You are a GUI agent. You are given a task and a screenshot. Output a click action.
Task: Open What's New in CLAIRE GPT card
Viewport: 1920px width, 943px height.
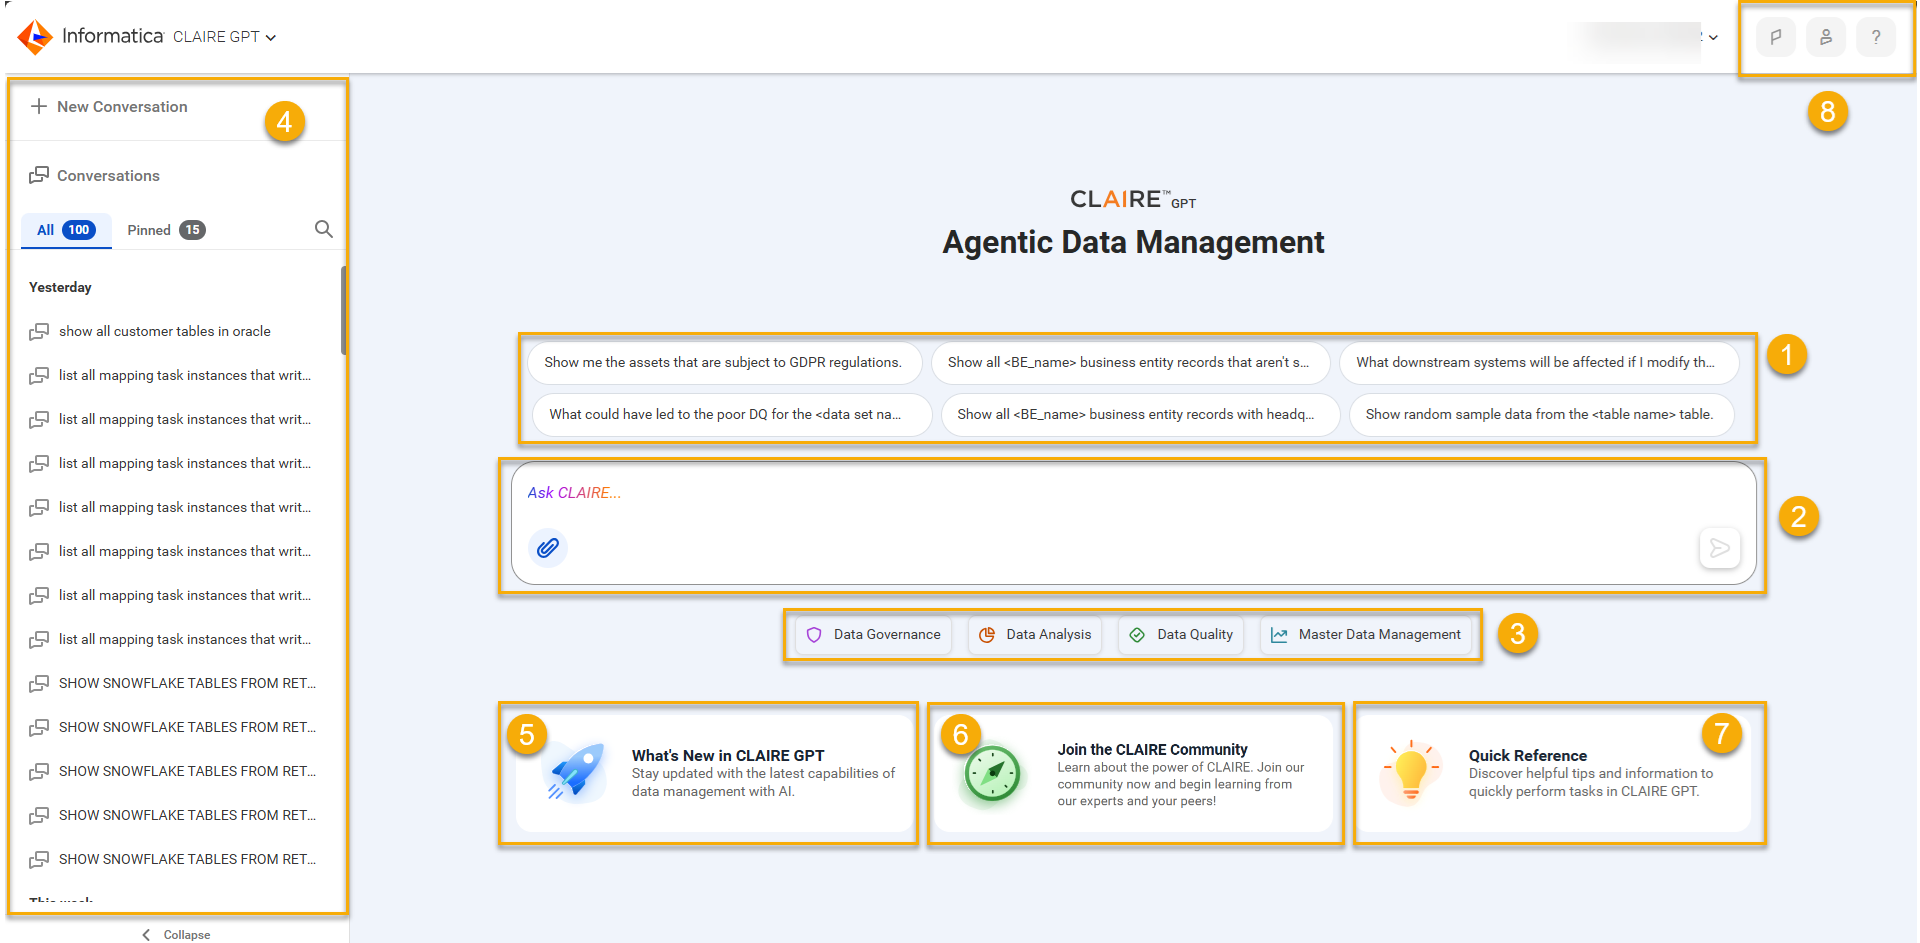(714, 773)
